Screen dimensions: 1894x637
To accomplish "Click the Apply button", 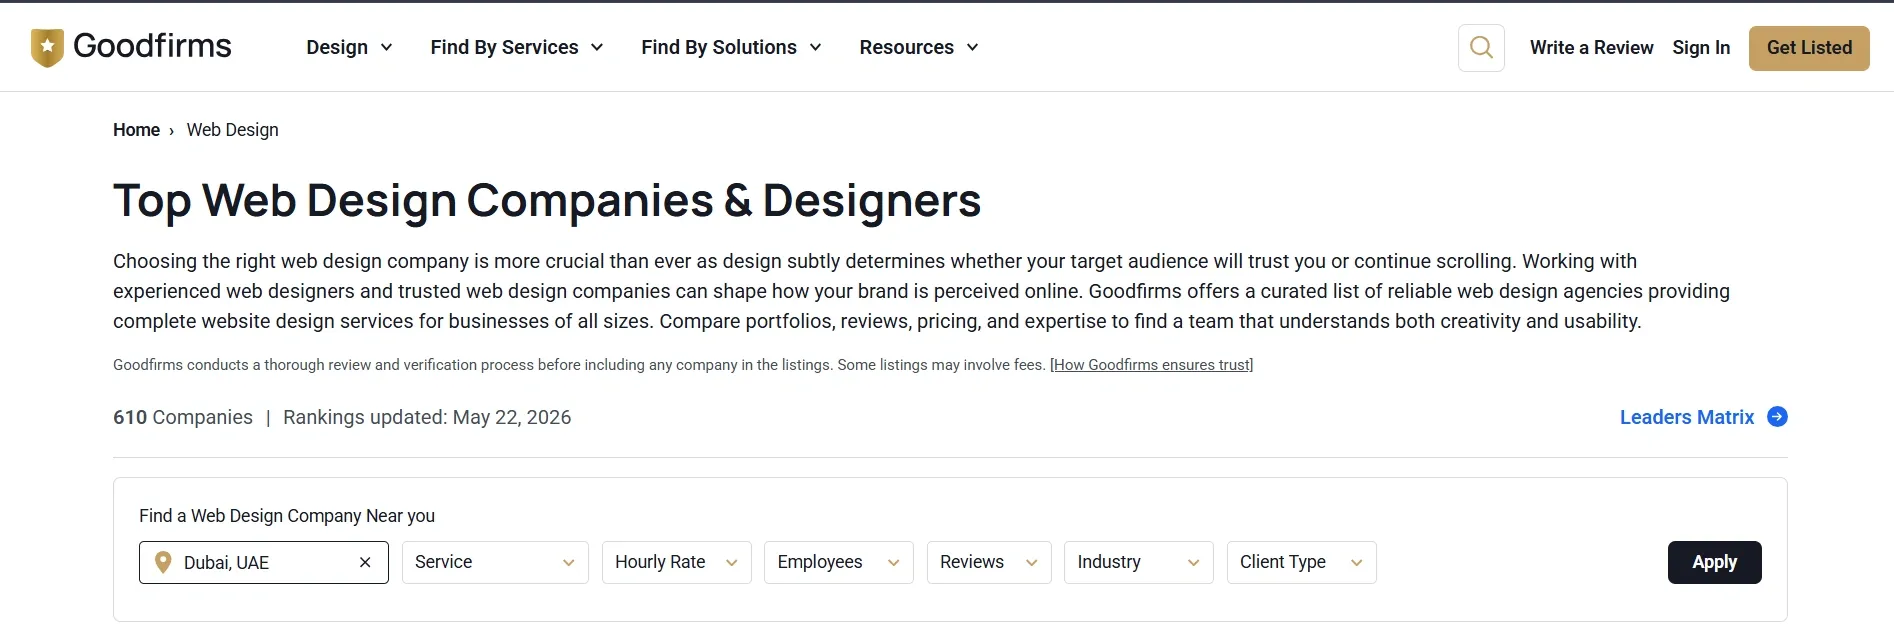I will coord(1714,562).
